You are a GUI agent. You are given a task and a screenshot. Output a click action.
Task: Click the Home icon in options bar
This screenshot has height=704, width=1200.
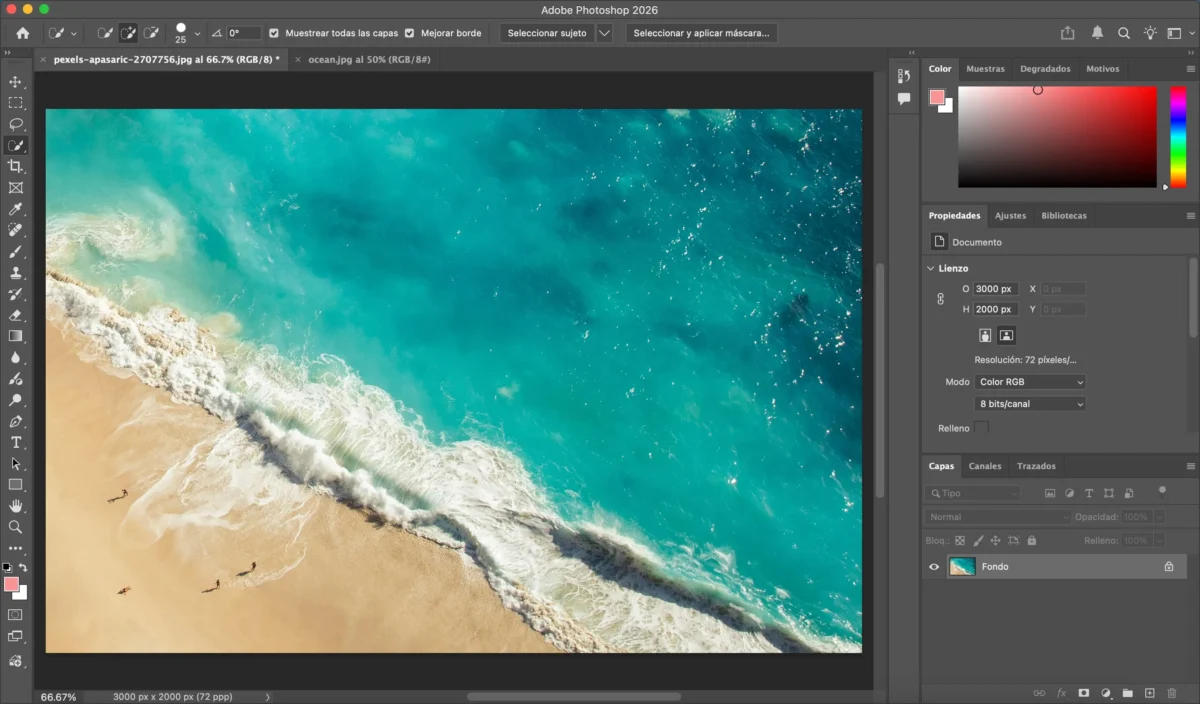(x=23, y=33)
